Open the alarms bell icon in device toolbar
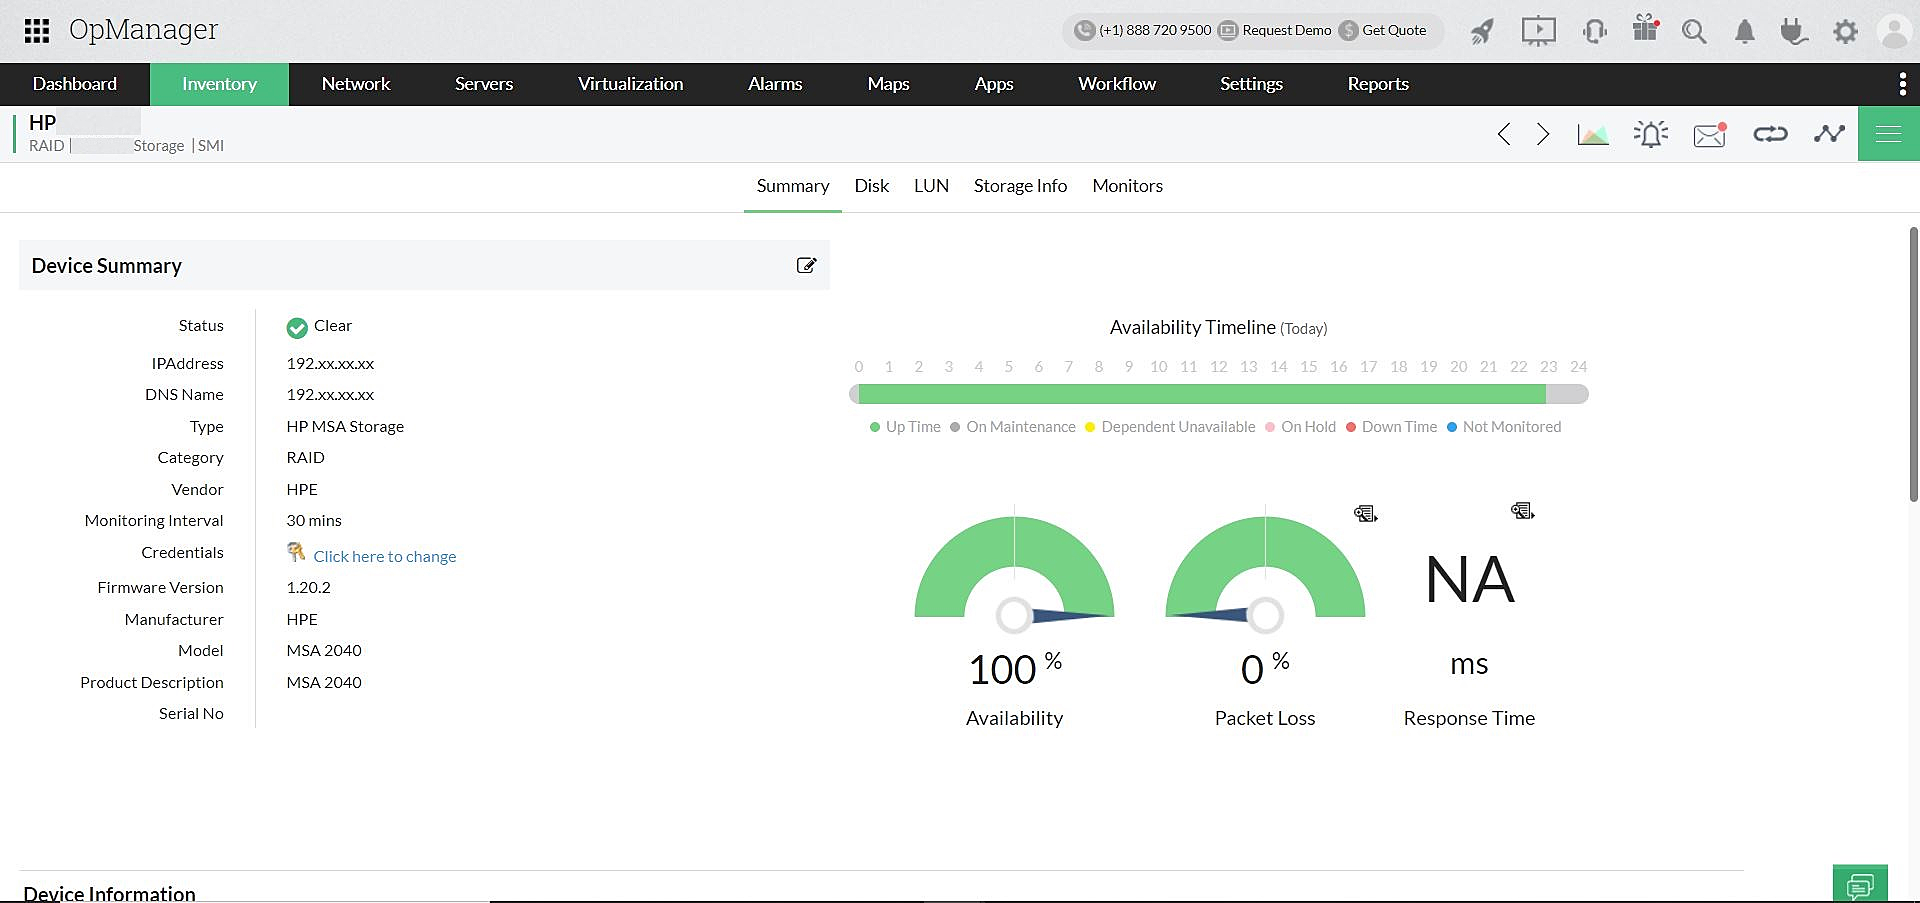The width and height of the screenshot is (1920, 903). coord(1650,133)
